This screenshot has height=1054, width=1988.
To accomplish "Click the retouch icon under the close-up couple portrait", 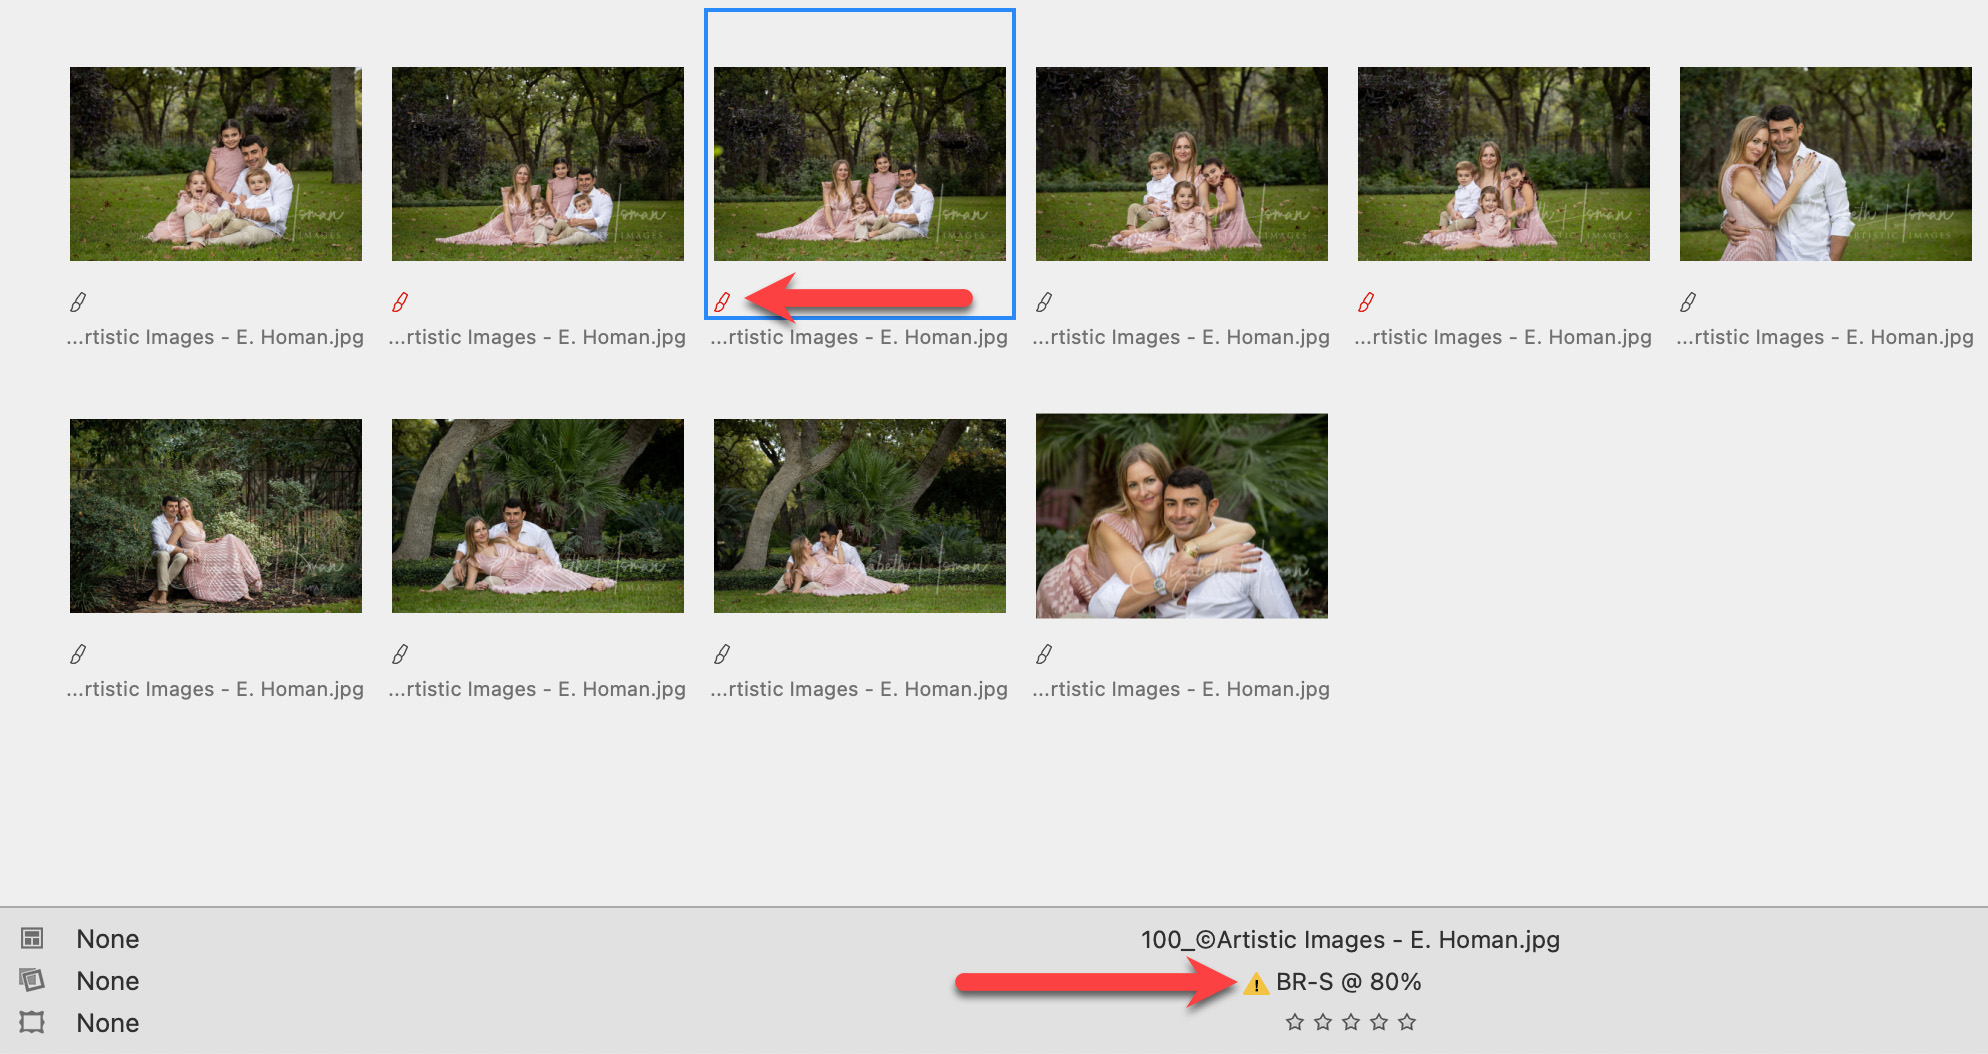I will (x=1044, y=654).
